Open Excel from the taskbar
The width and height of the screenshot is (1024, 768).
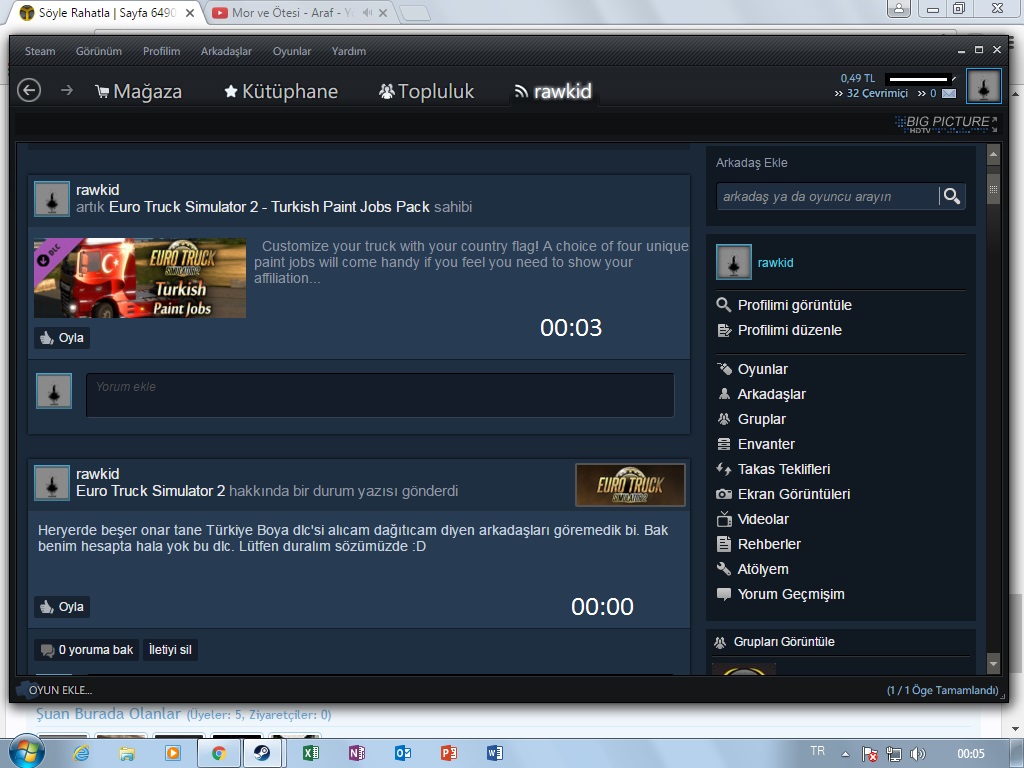tap(310, 753)
